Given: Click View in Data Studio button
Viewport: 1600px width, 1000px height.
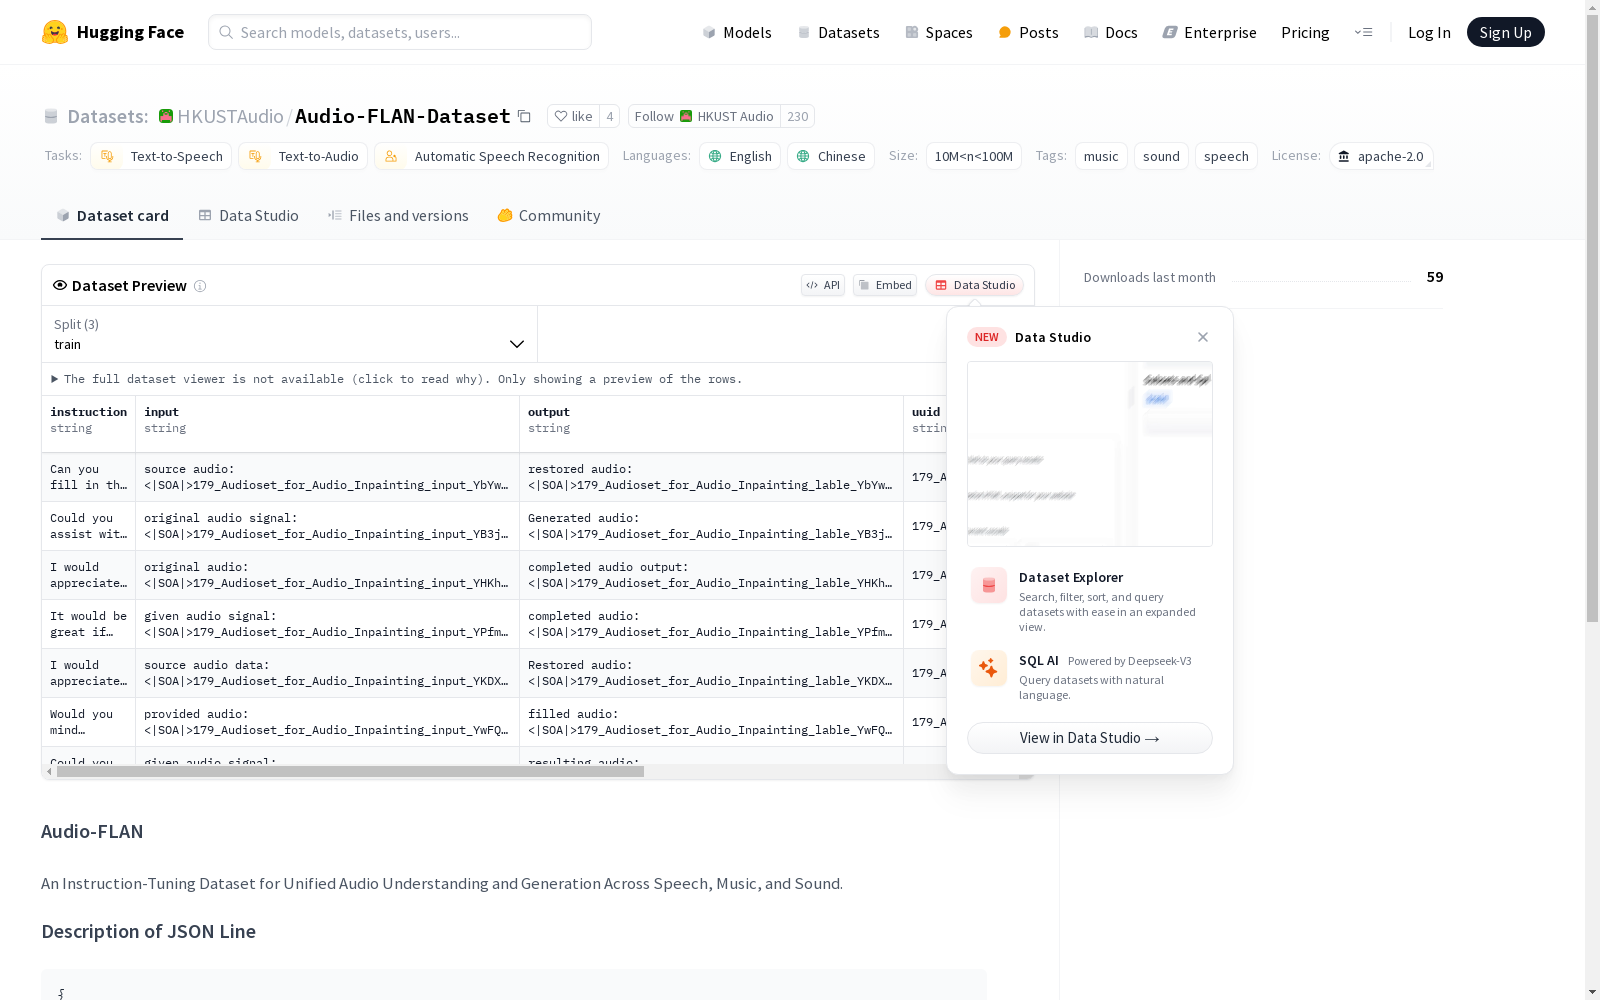Looking at the screenshot, I should tap(1090, 738).
